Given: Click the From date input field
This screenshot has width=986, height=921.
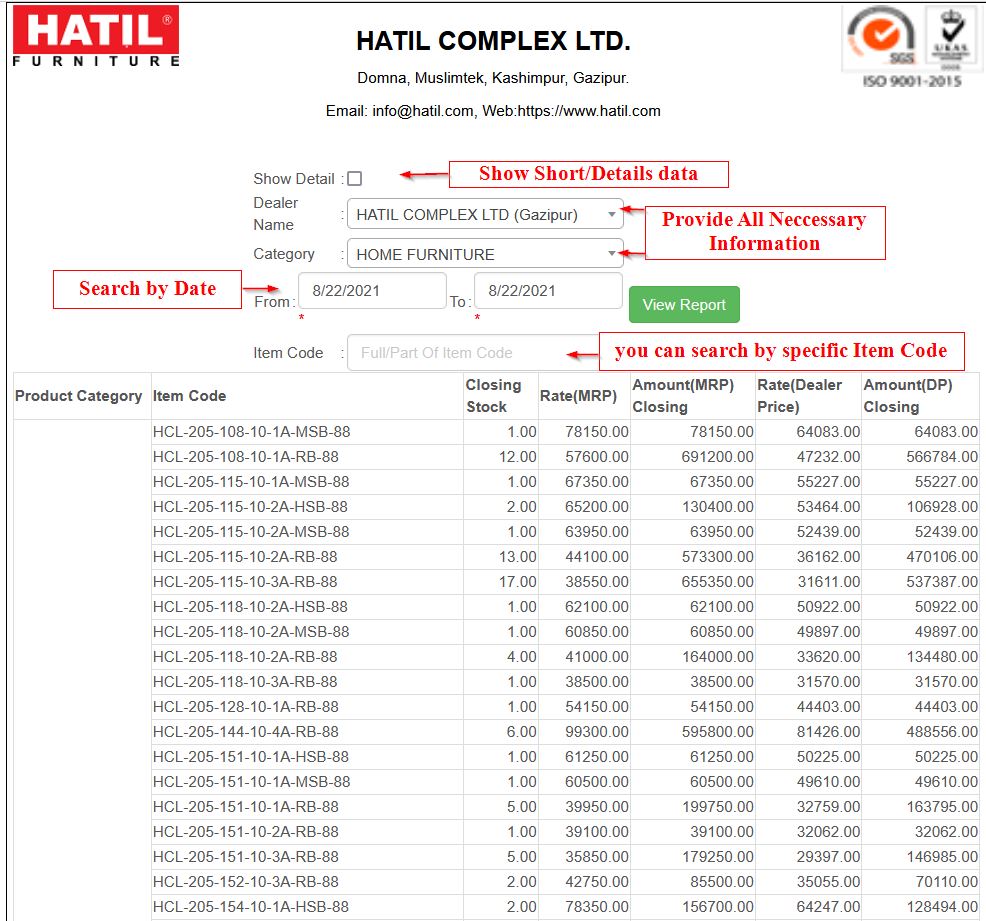Looking at the screenshot, I should (372, 290).
